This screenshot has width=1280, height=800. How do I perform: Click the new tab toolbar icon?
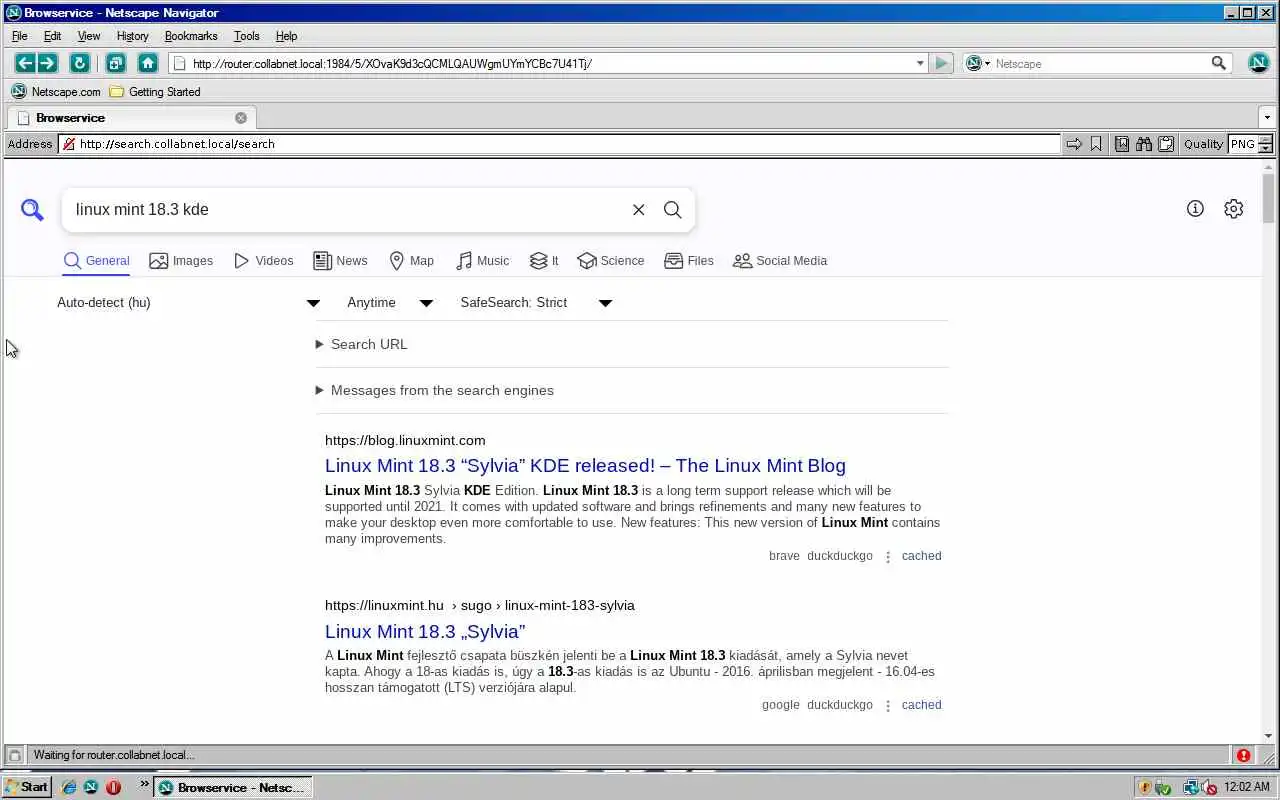[x=115, y=63]
